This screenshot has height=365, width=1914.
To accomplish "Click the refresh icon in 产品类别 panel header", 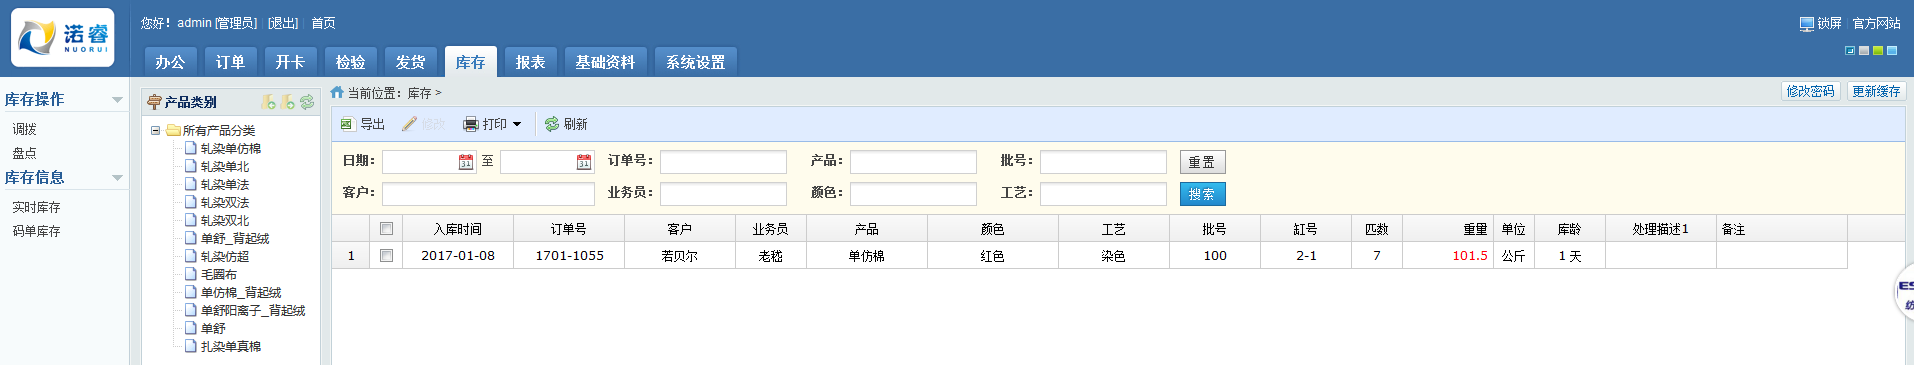I will point(307,102).
